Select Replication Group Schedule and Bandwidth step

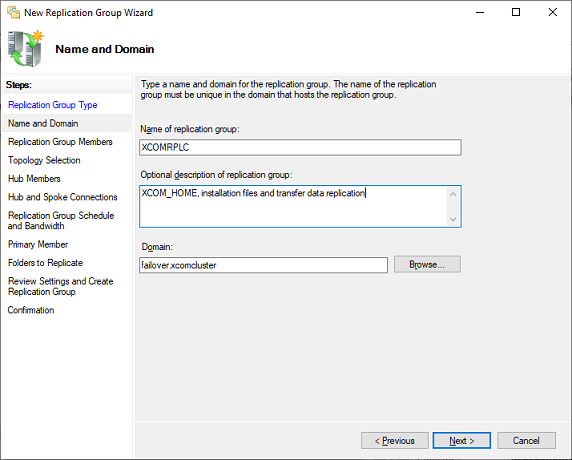(x=61, y=221)
